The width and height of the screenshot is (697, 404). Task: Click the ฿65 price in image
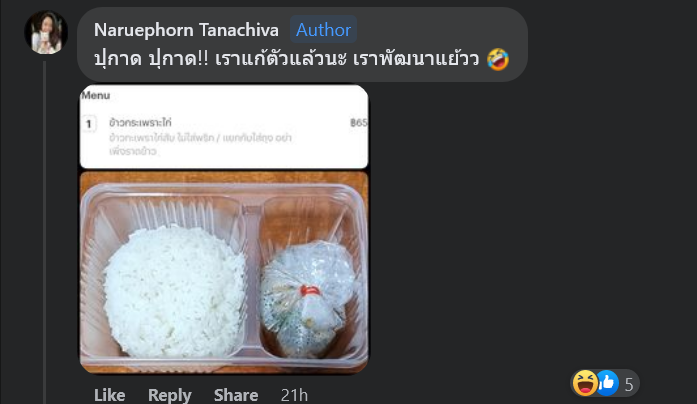click(359, 122)
